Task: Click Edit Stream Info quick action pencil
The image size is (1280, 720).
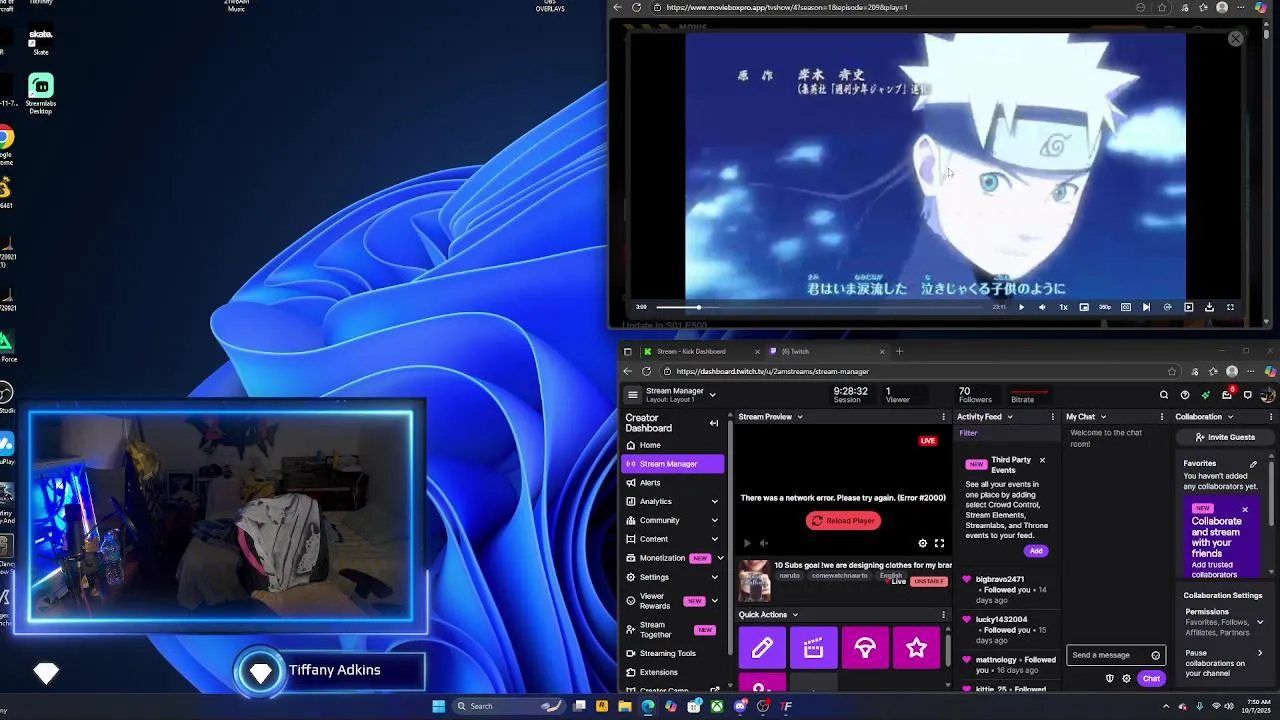Action: [x=762, y=648]
